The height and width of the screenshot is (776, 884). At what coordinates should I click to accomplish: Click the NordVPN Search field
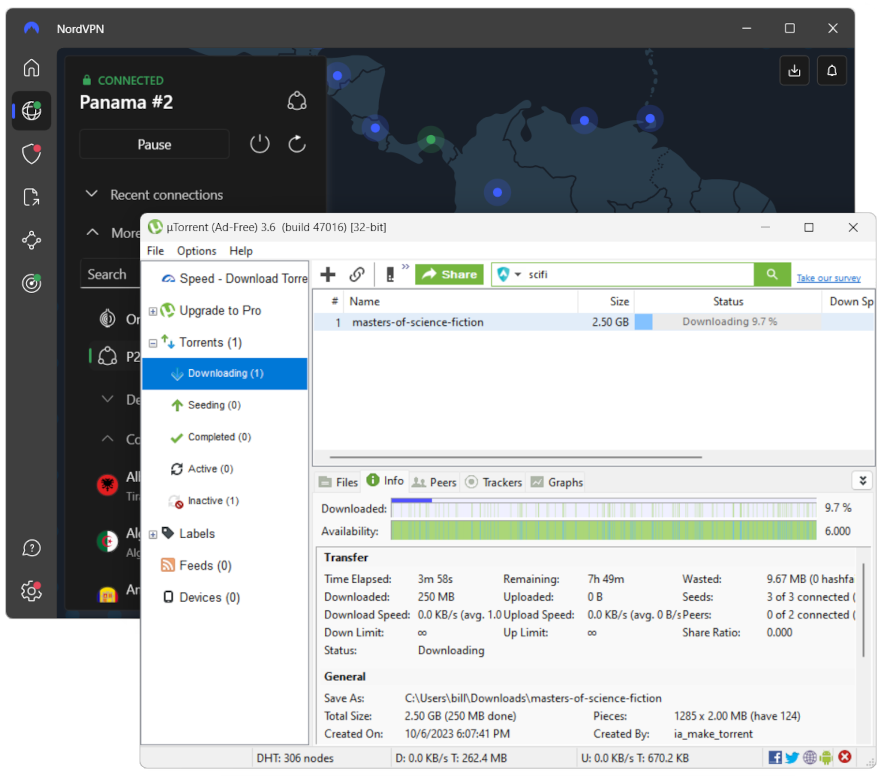coord(110,275)
